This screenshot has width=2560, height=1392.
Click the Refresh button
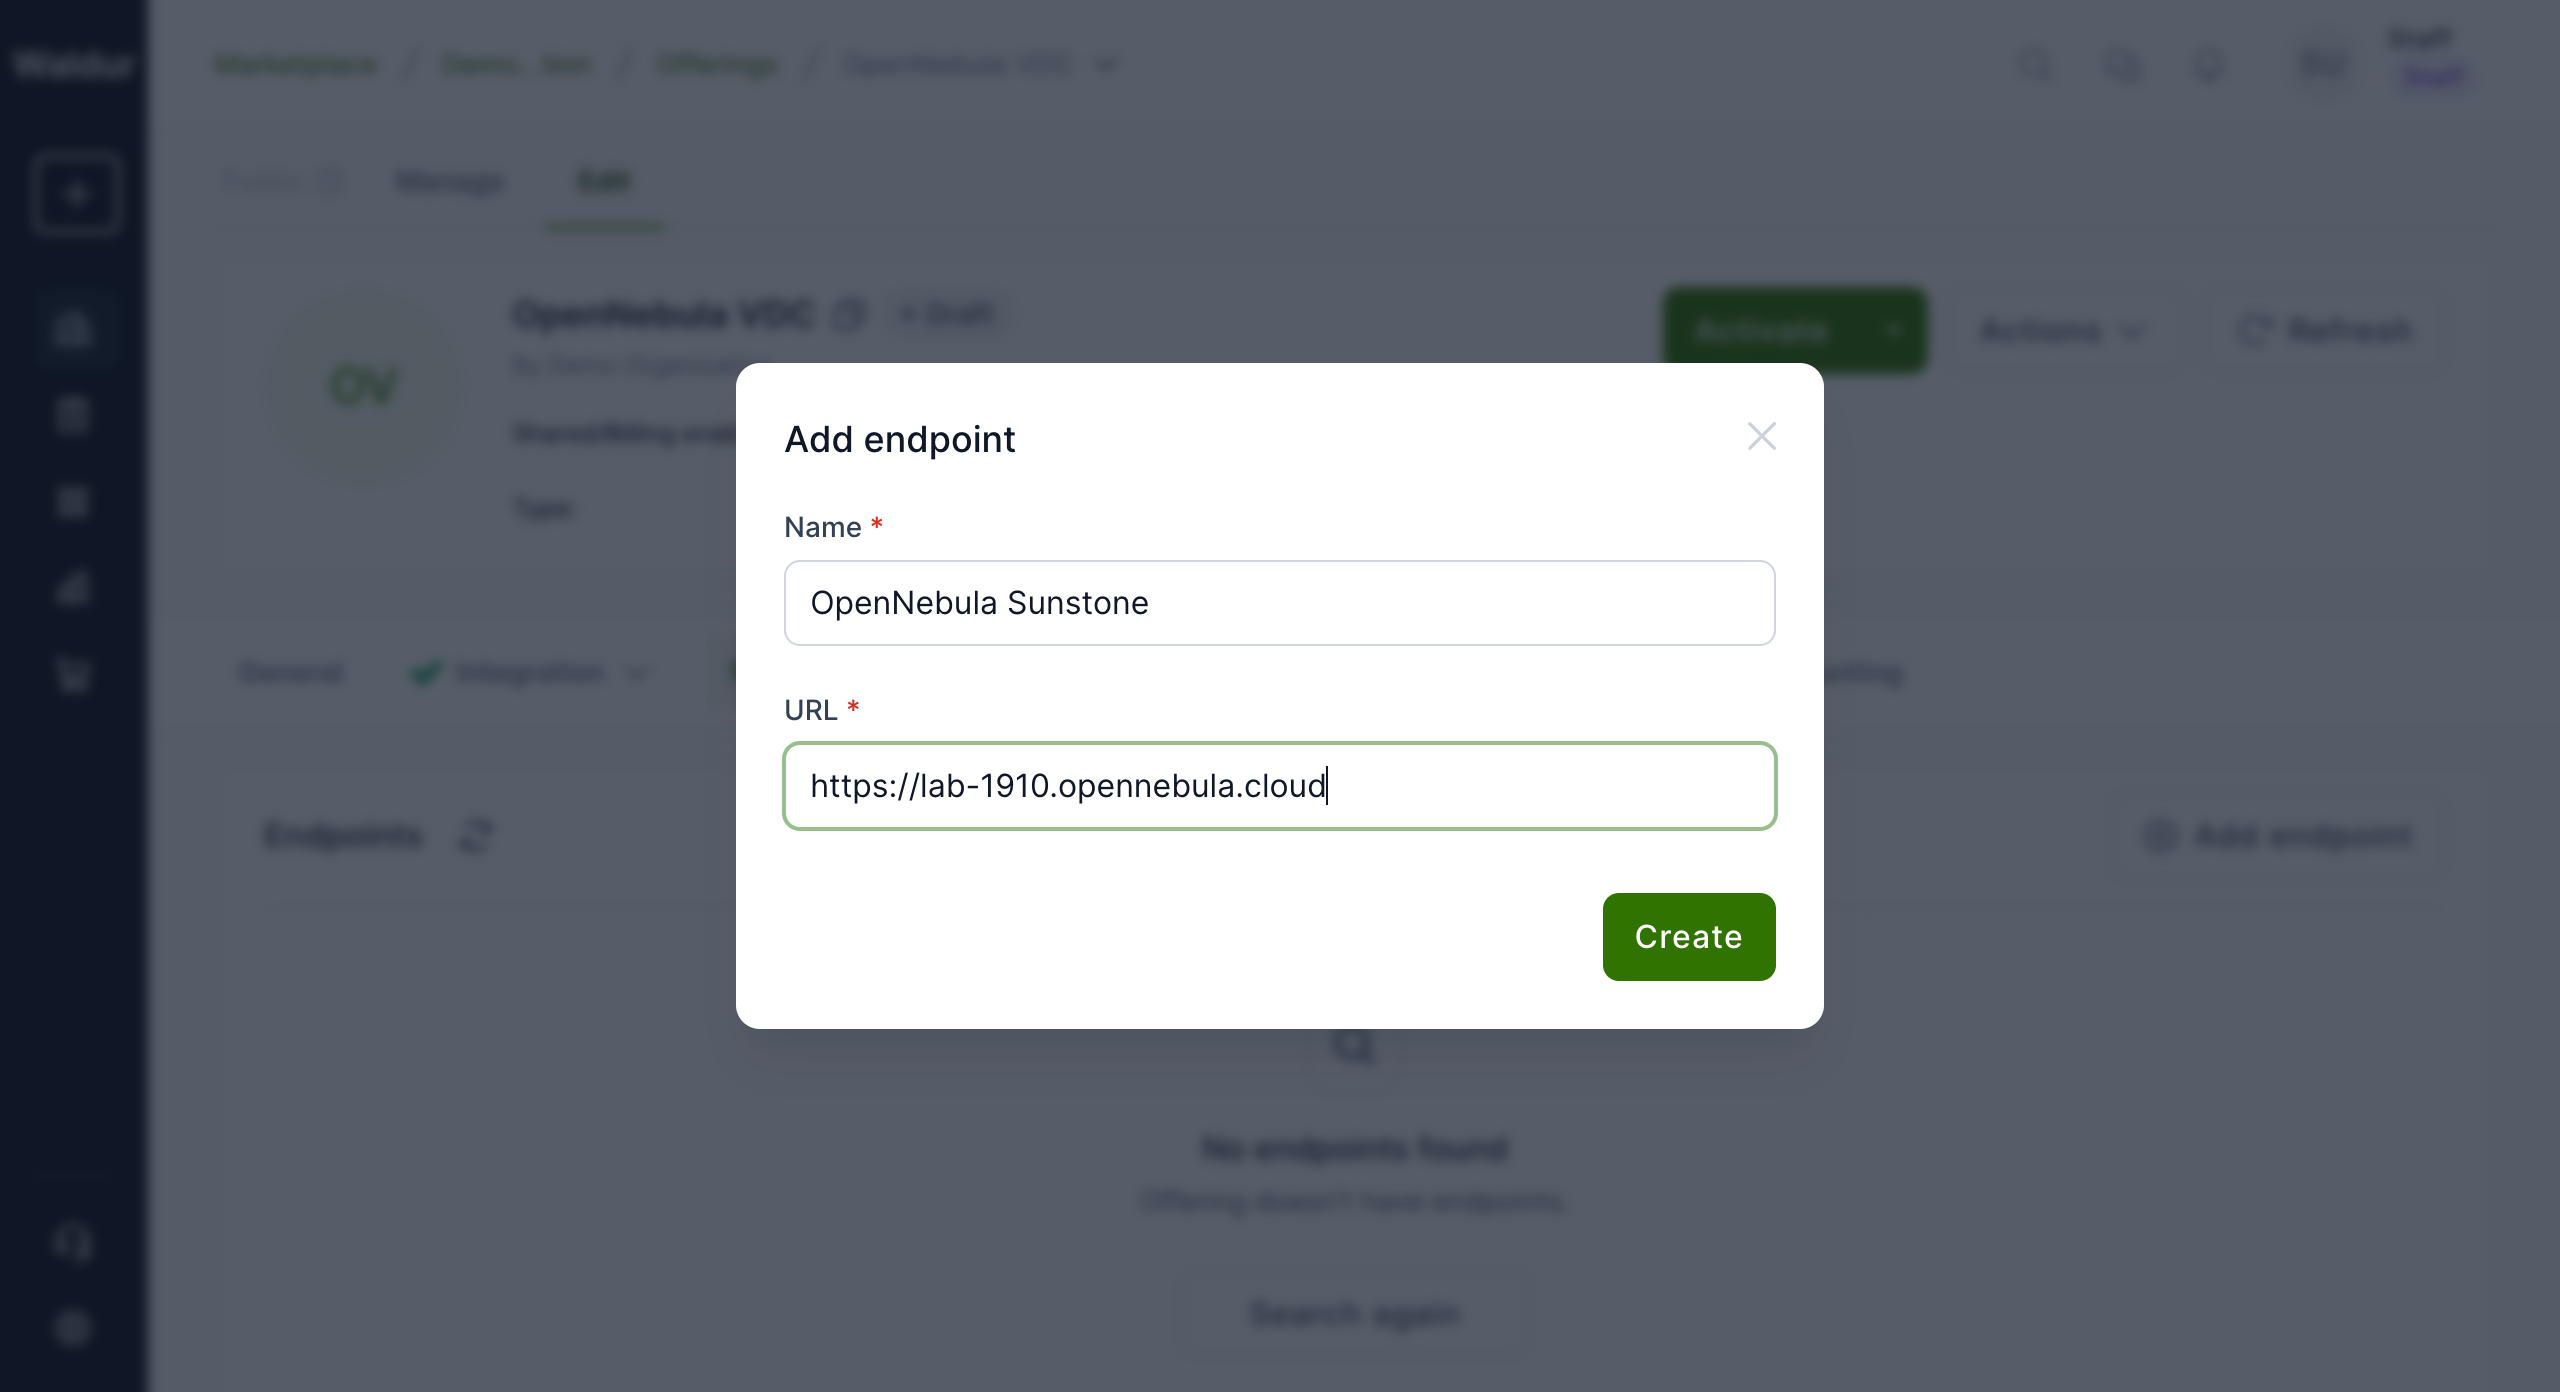pos(2326,330)
